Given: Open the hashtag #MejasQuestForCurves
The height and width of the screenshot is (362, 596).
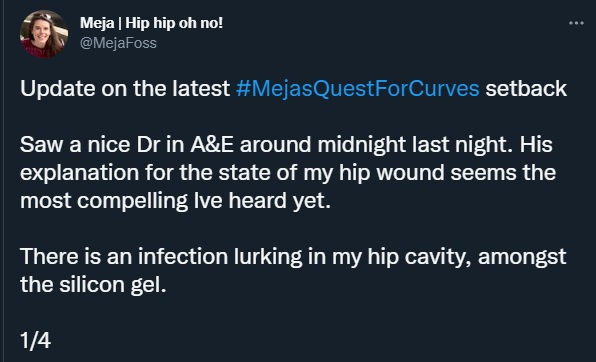Looking at the screenshot, I should [x=357, y=89].
